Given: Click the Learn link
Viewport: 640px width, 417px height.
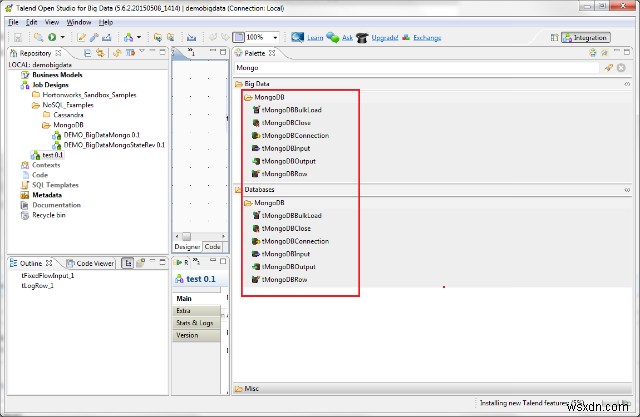Looking at the screenshot, I should tap(315, 38).
